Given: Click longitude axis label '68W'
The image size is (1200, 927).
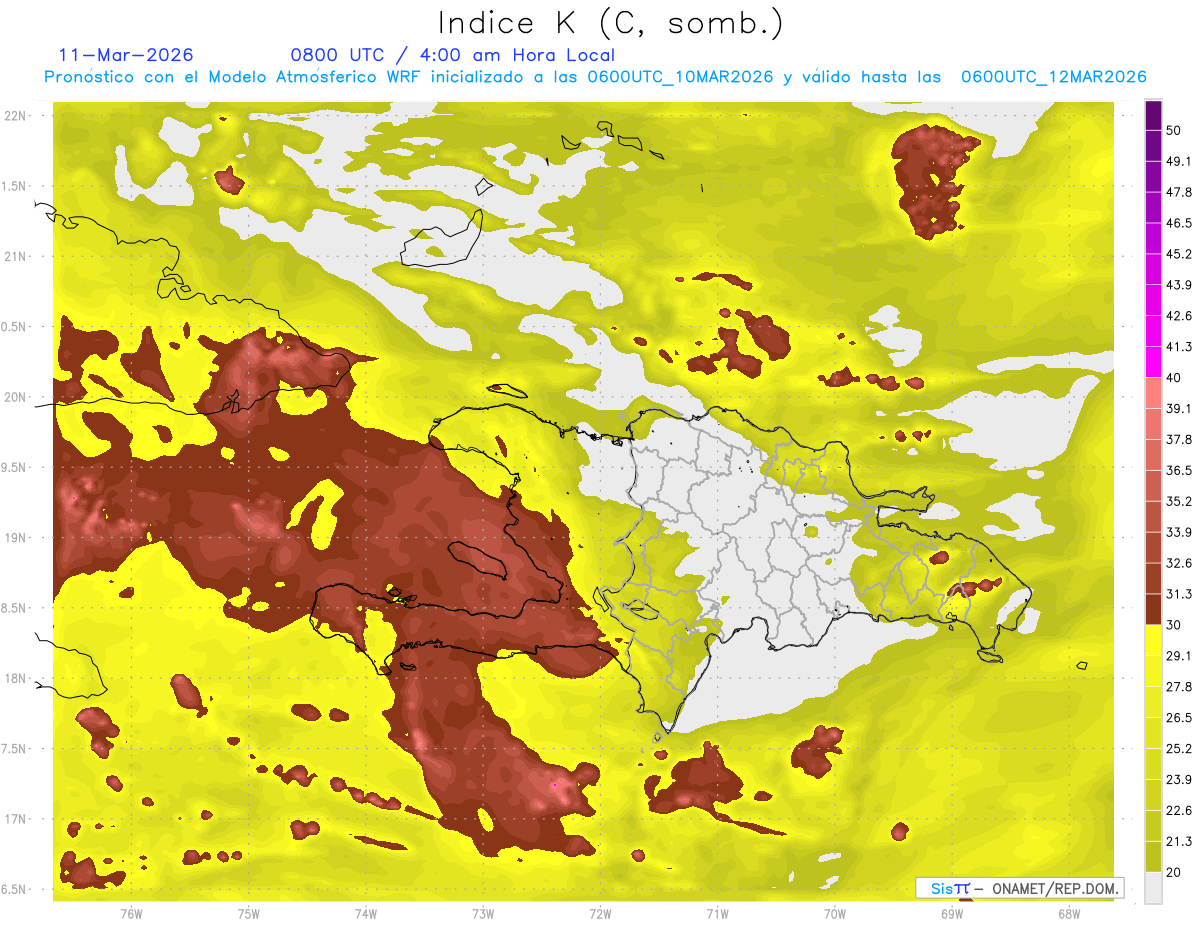Looking at the screenshot, I should click(x=1069, y=913).
